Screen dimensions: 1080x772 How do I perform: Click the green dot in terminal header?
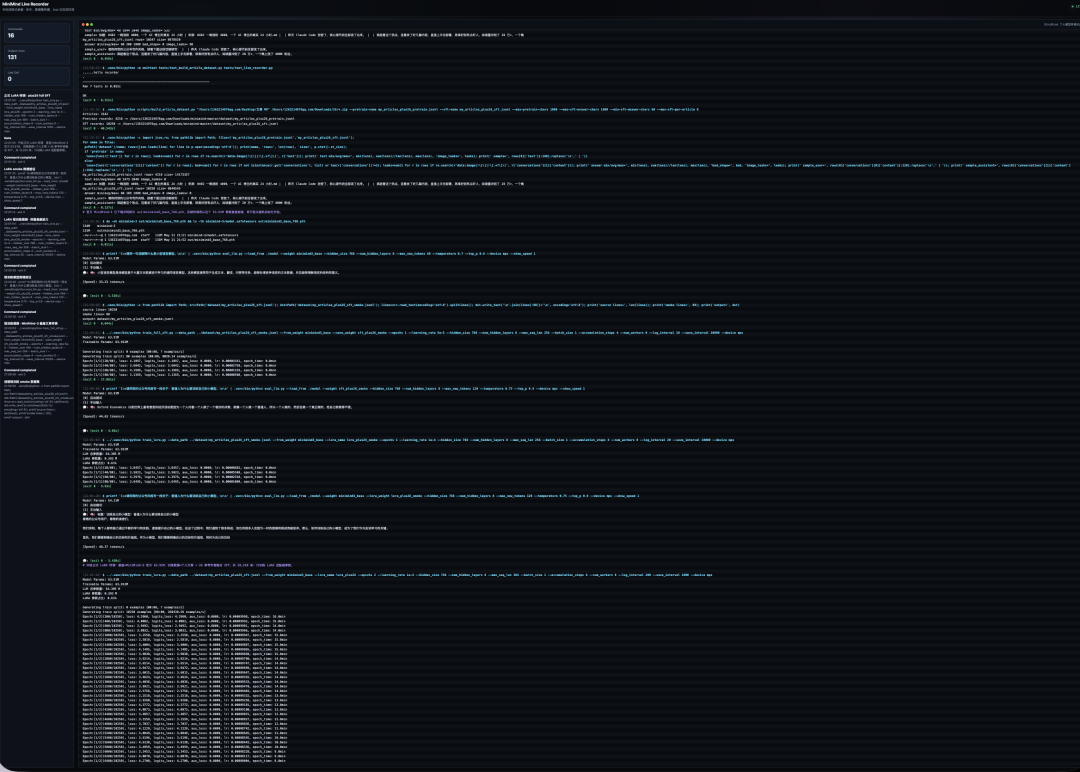click(92, 25)
